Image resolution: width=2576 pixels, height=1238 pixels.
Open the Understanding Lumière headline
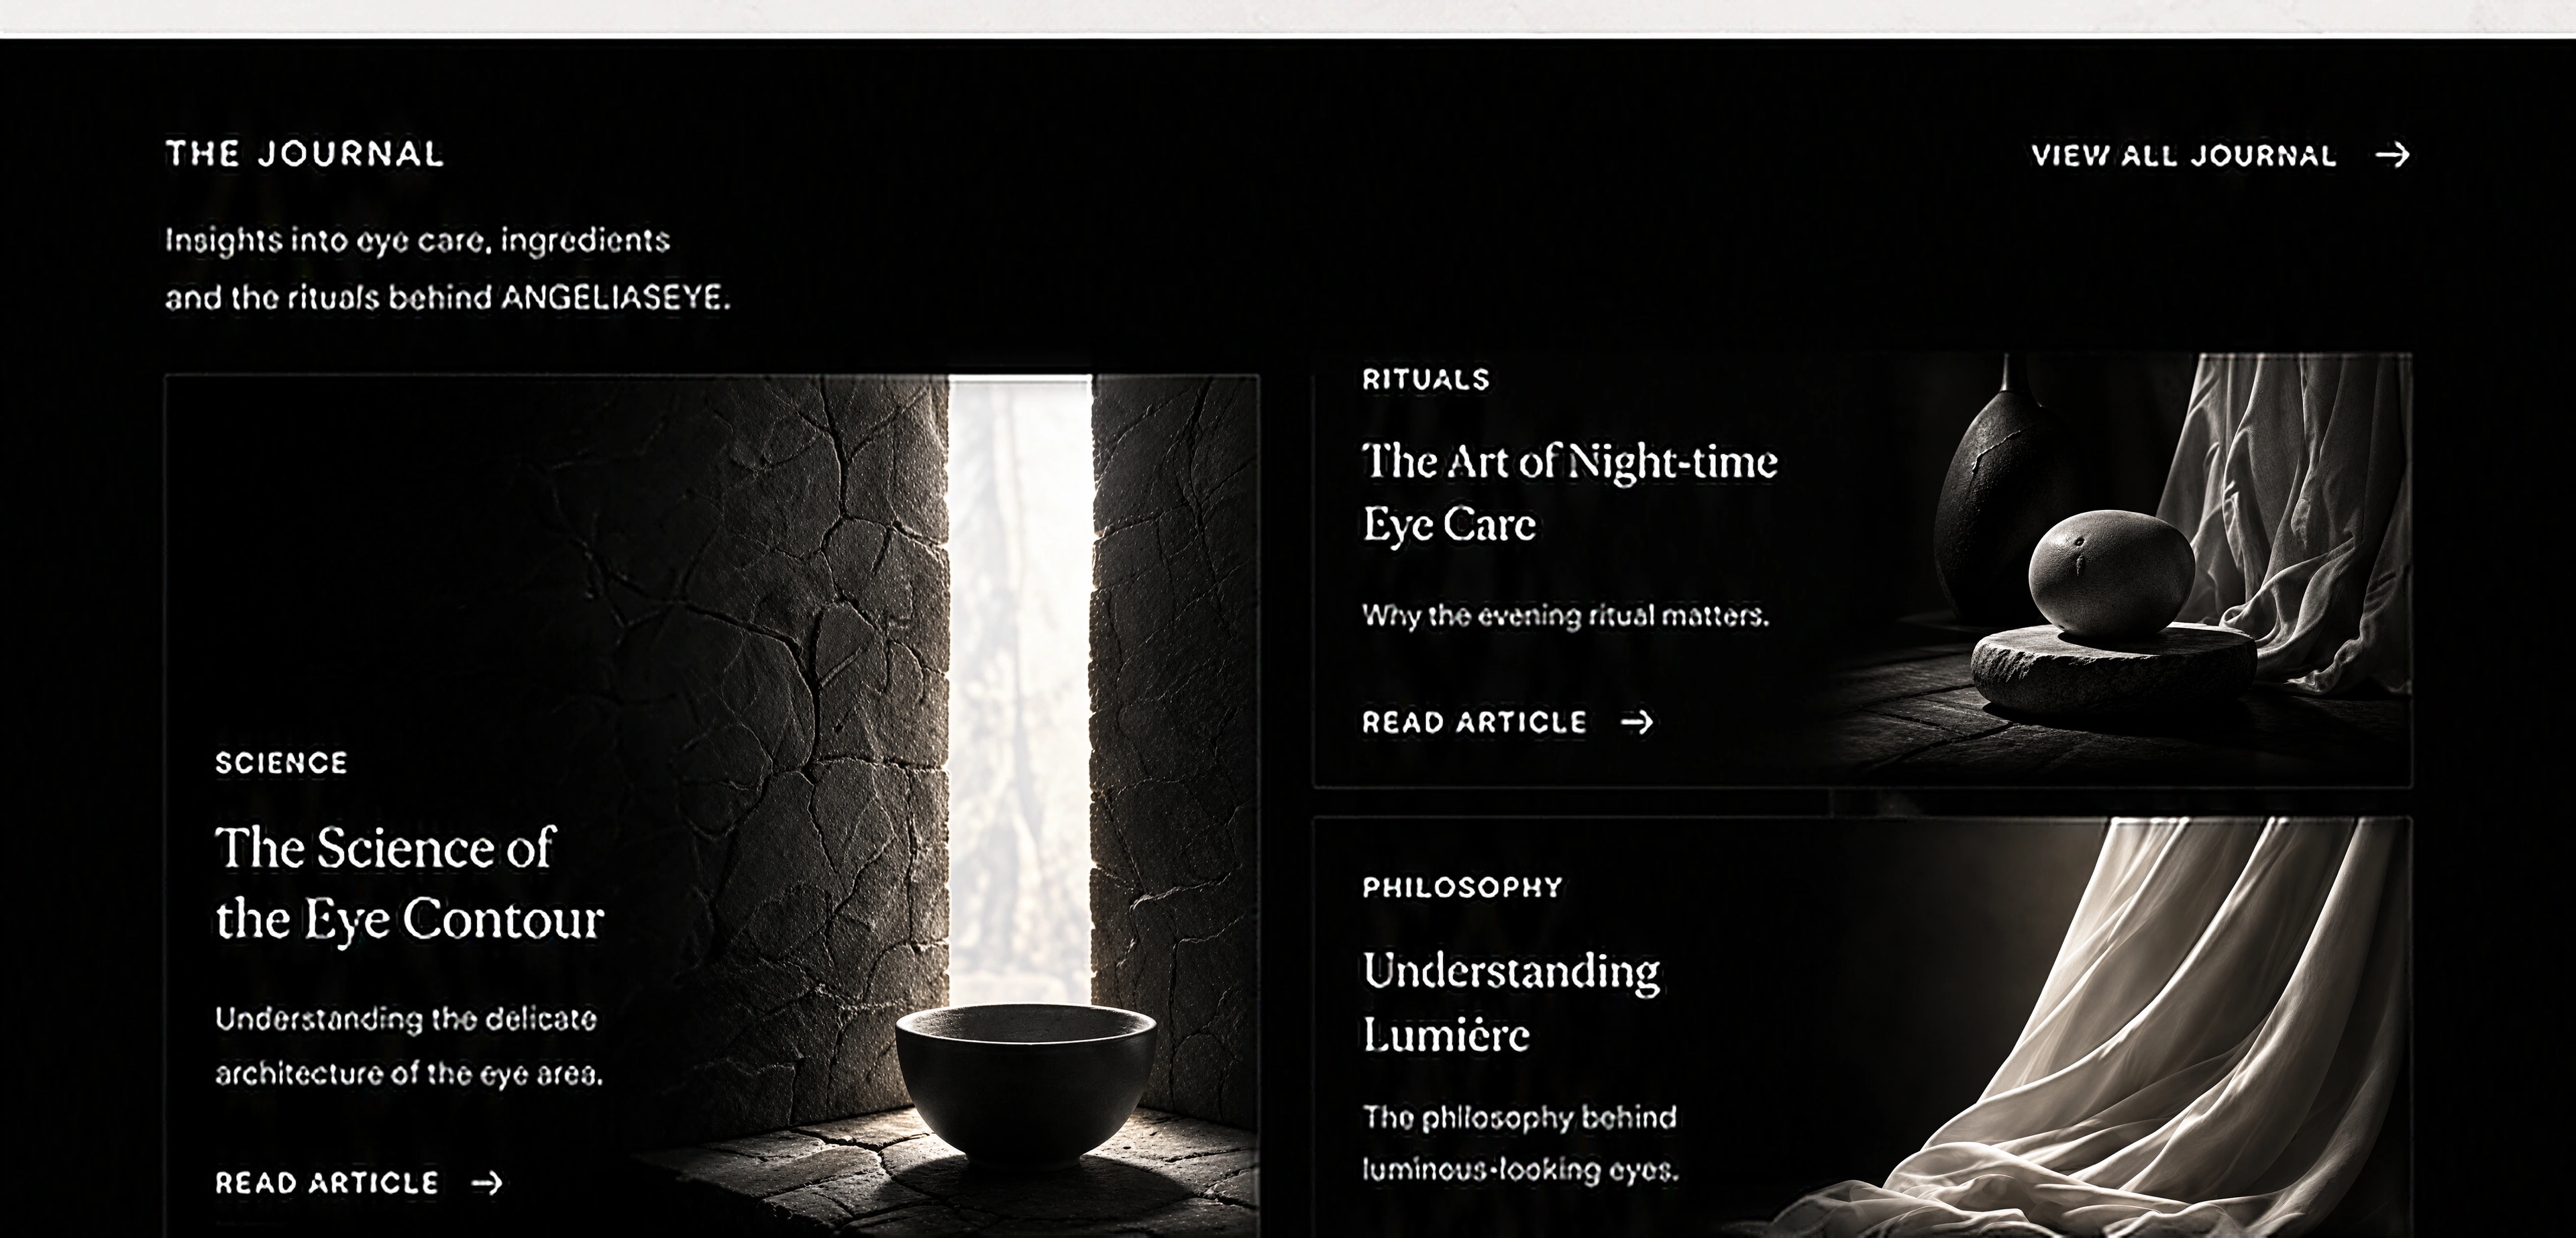[1512, 1002]
